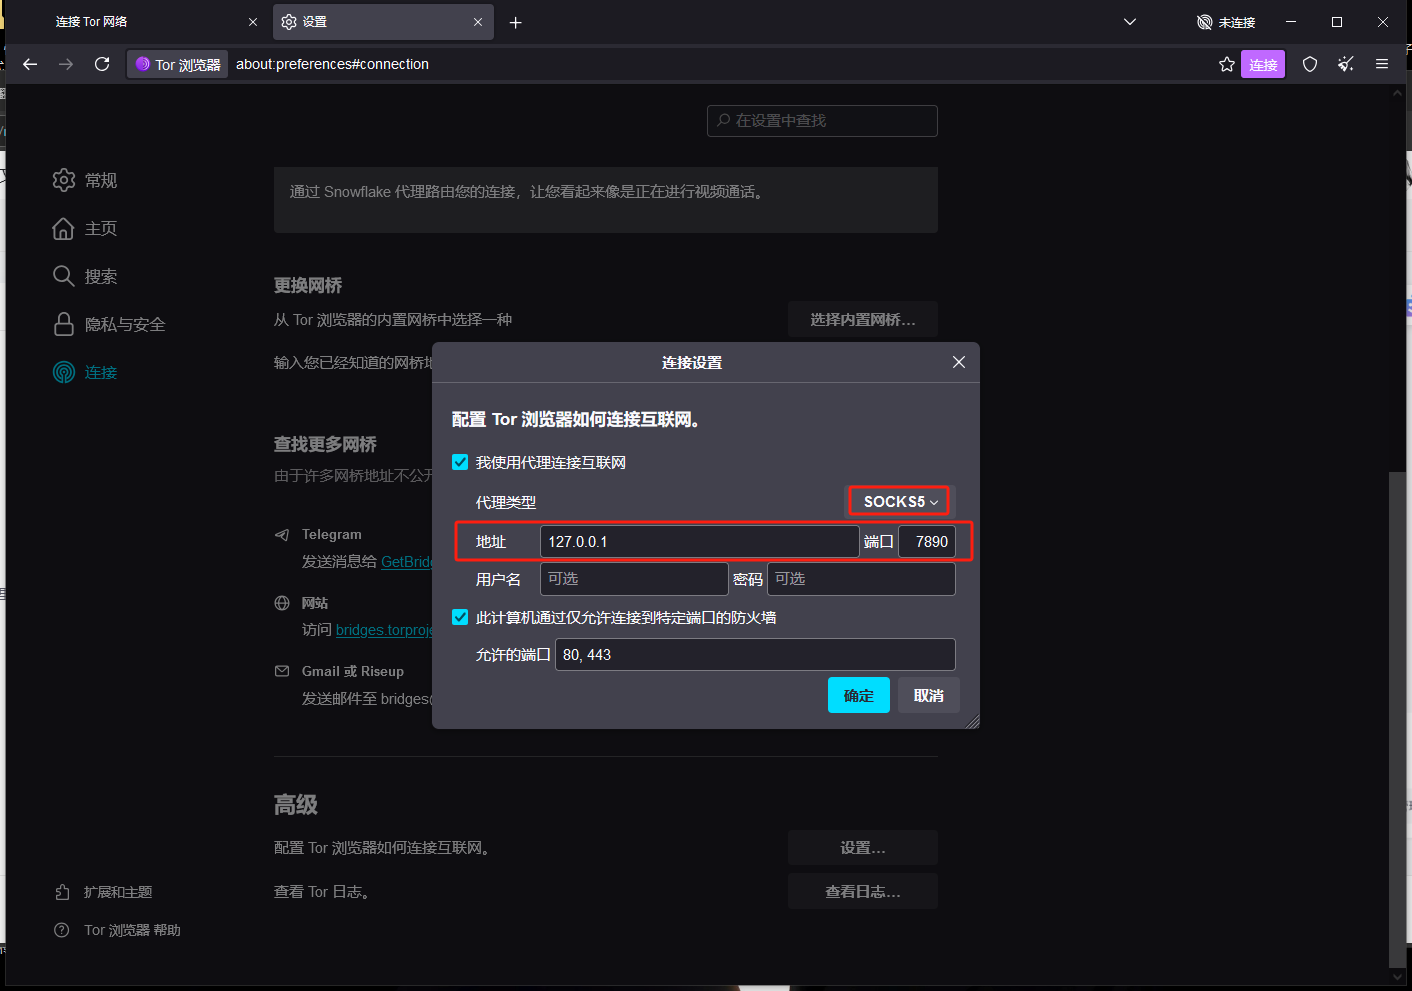Click the forward navigation arrow
1412x991 pixels.
pos(66,64)
